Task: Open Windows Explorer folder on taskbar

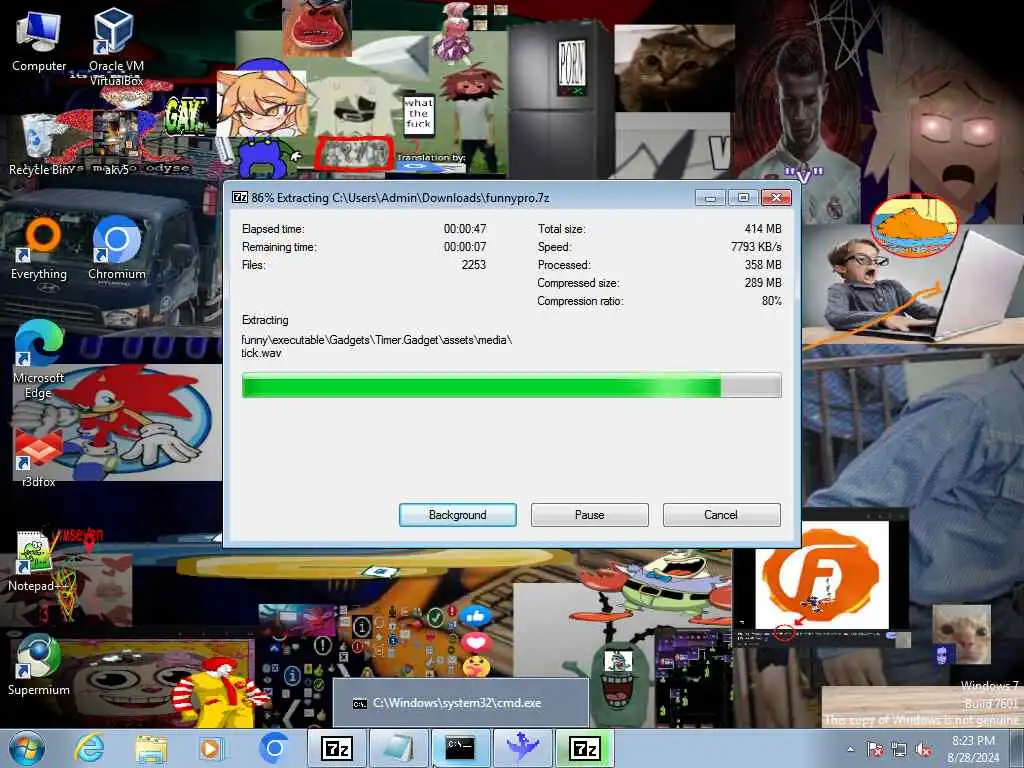Action: (151, 748)
